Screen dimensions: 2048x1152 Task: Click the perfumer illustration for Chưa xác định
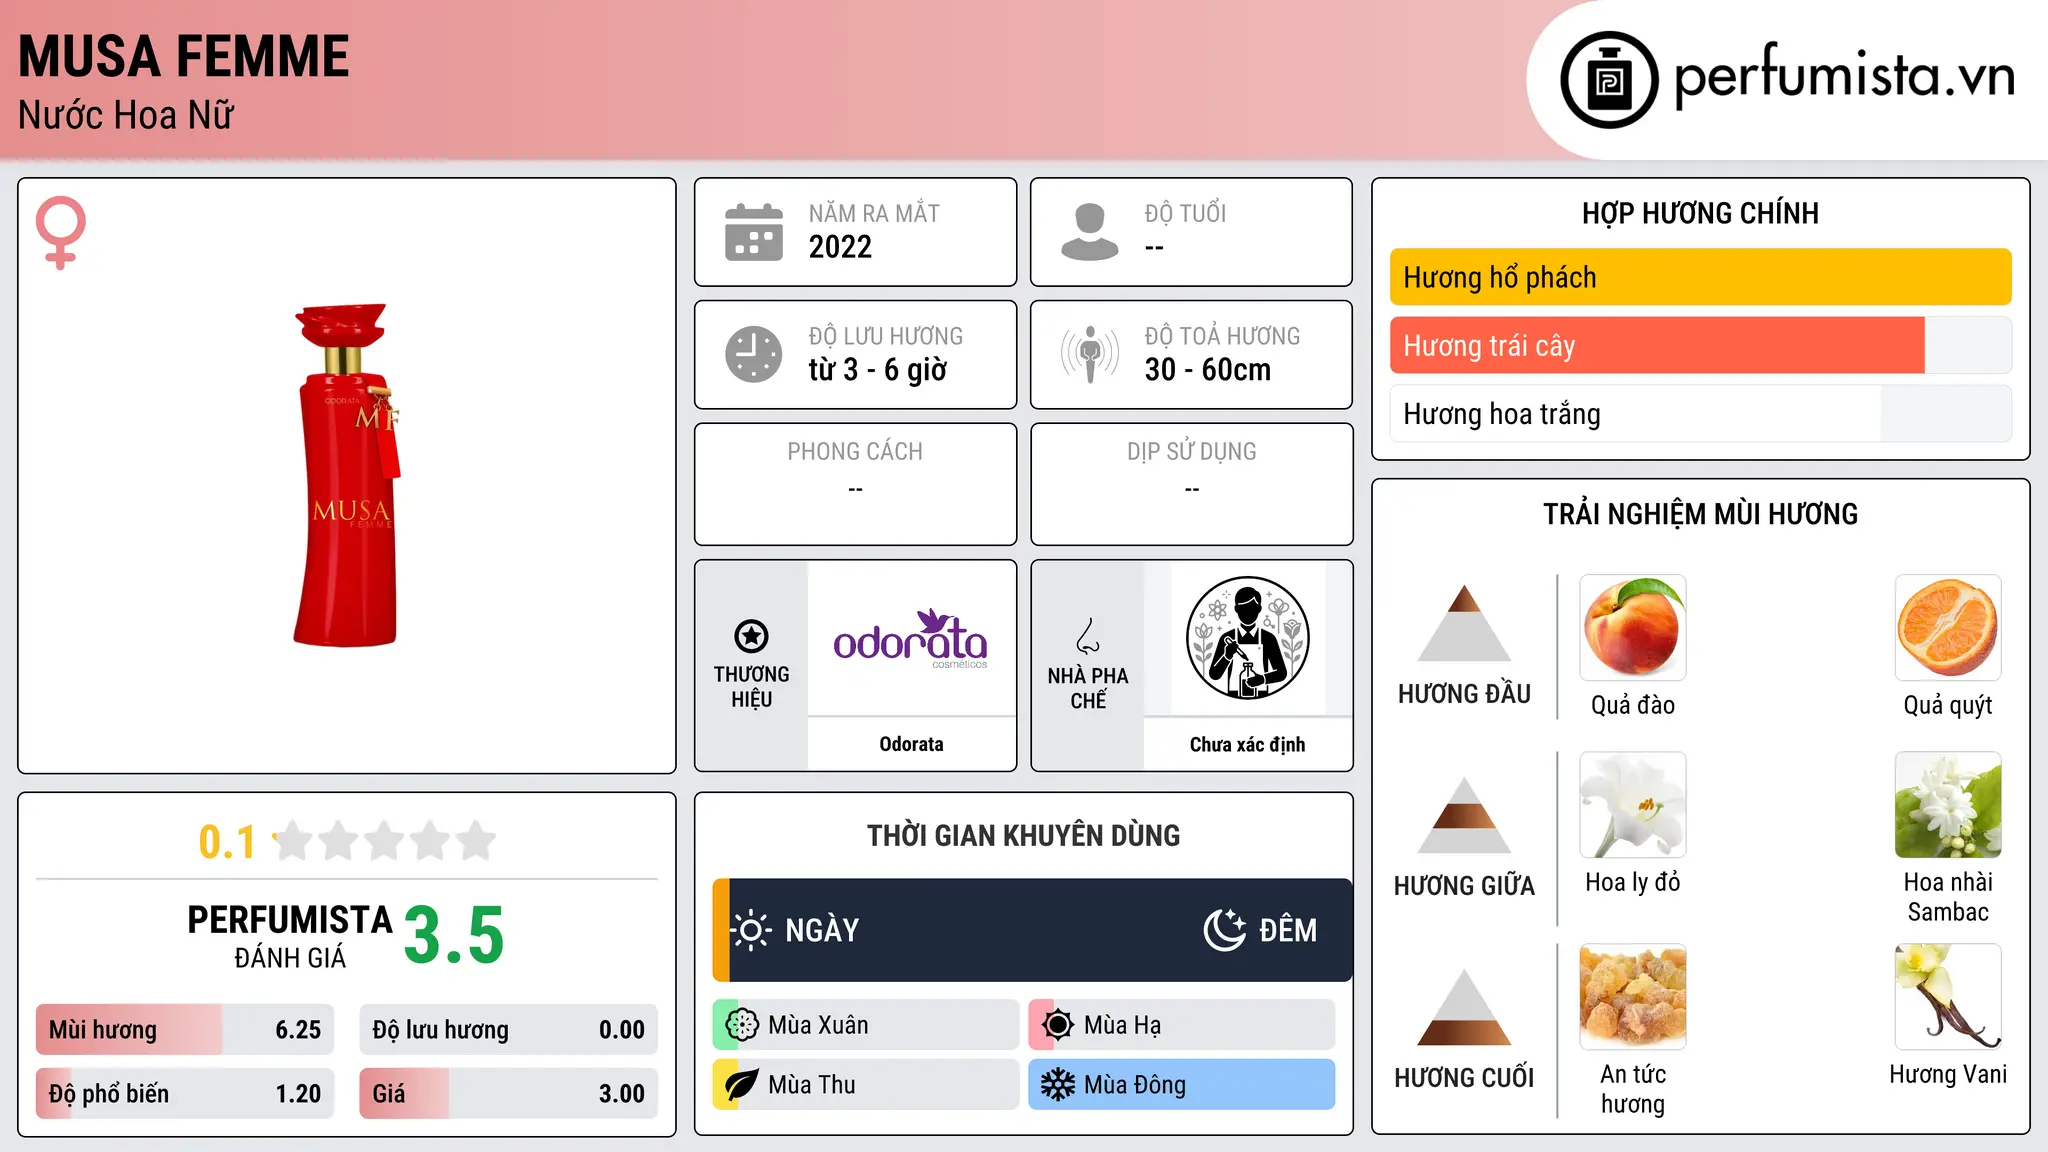1247,638
